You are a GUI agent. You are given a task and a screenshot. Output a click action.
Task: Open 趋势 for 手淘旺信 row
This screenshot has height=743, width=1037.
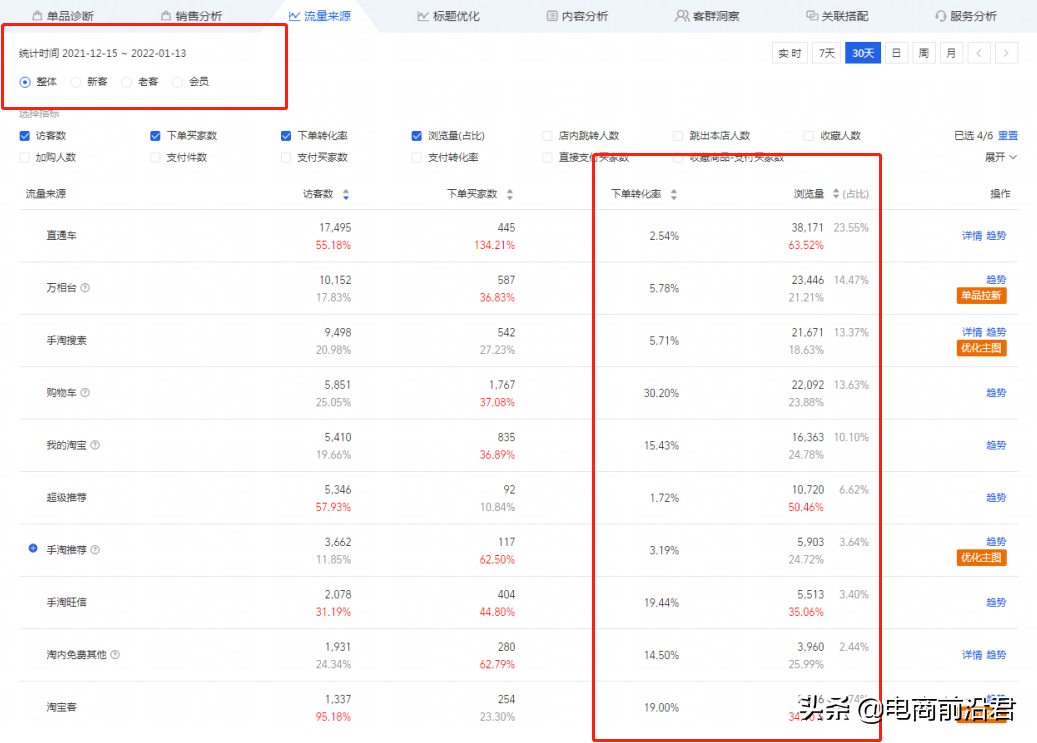[996, 603]
